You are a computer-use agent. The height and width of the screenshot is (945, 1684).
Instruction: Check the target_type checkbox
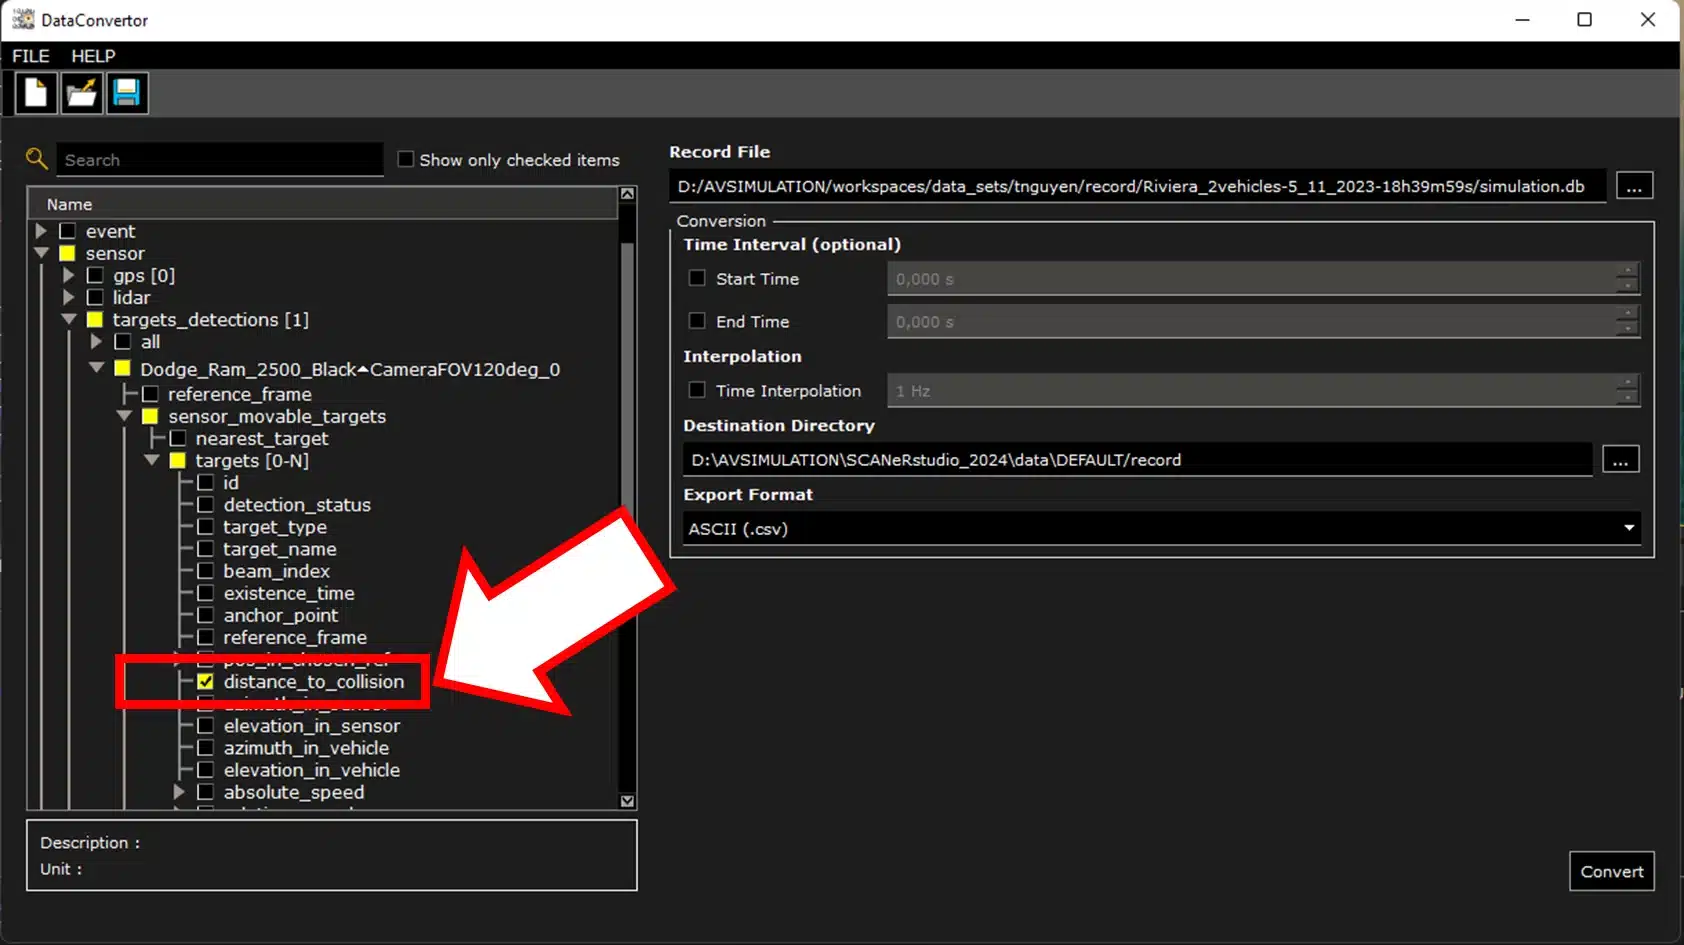(x=206, y=527)
